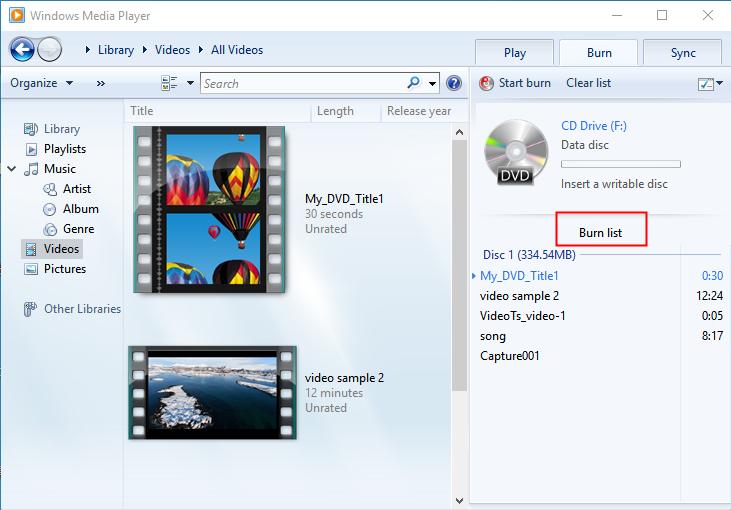Click the Artist icon under Music
The image size is (731, 510).
(52, 189)
